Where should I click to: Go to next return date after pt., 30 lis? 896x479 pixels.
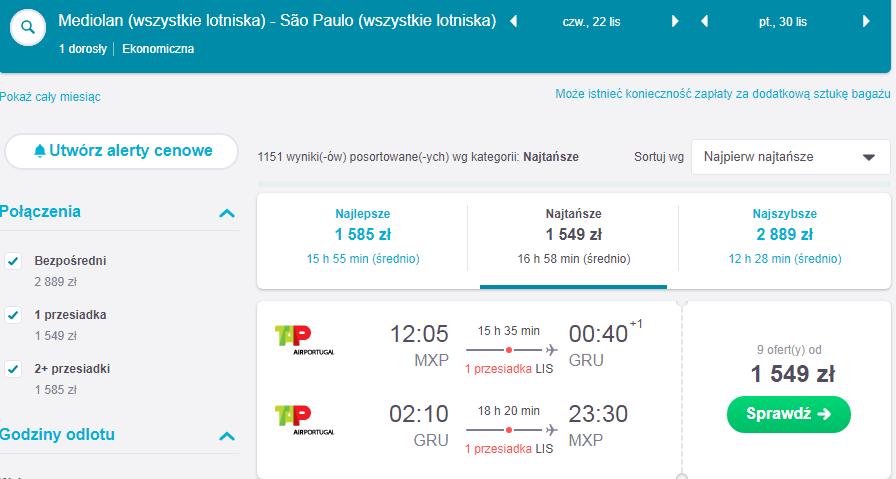click(x=866, y=22)
